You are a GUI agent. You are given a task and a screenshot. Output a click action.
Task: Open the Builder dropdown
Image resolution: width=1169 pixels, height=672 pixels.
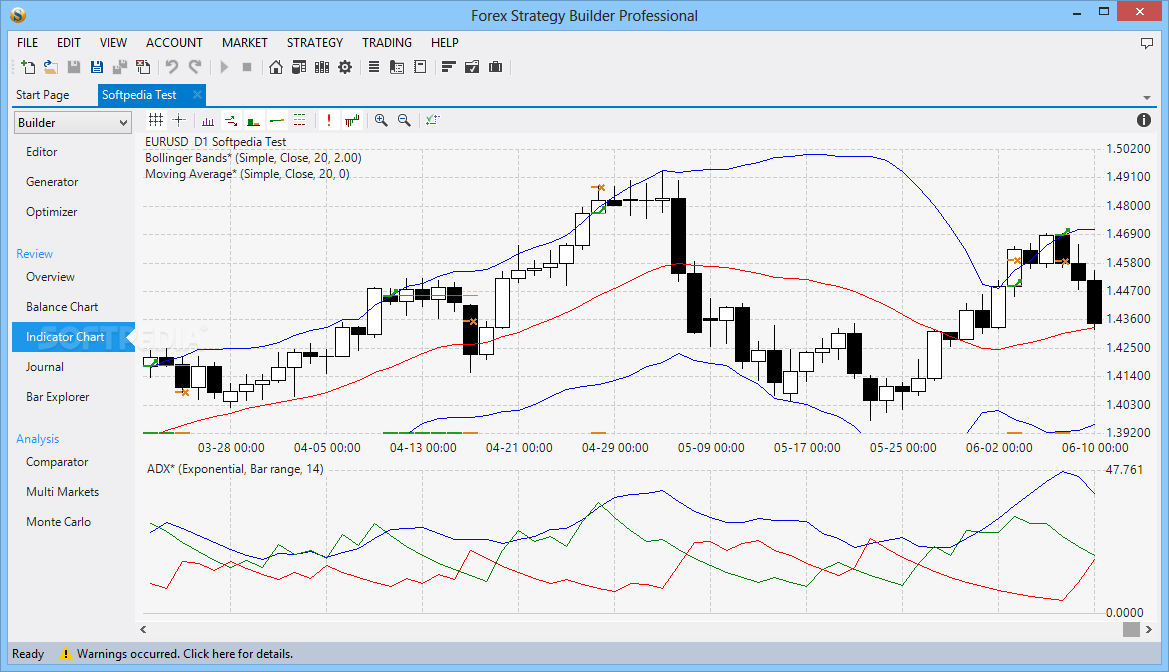coord(73,123)
